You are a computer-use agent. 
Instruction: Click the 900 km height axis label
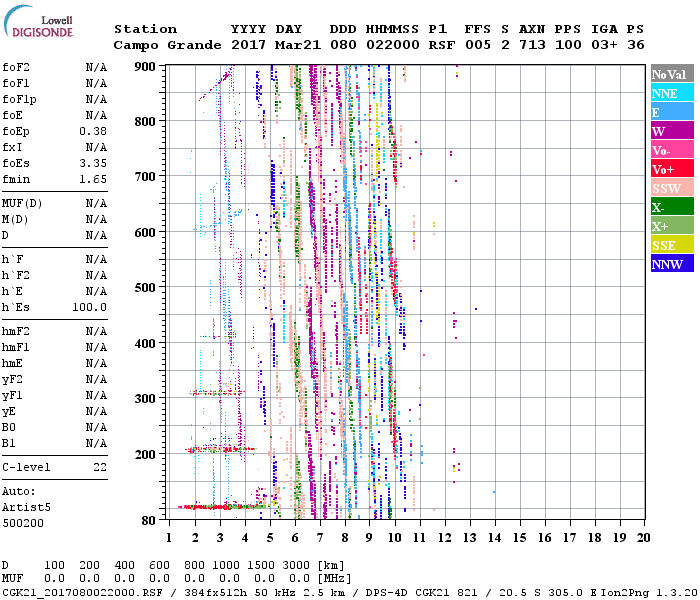145,67
